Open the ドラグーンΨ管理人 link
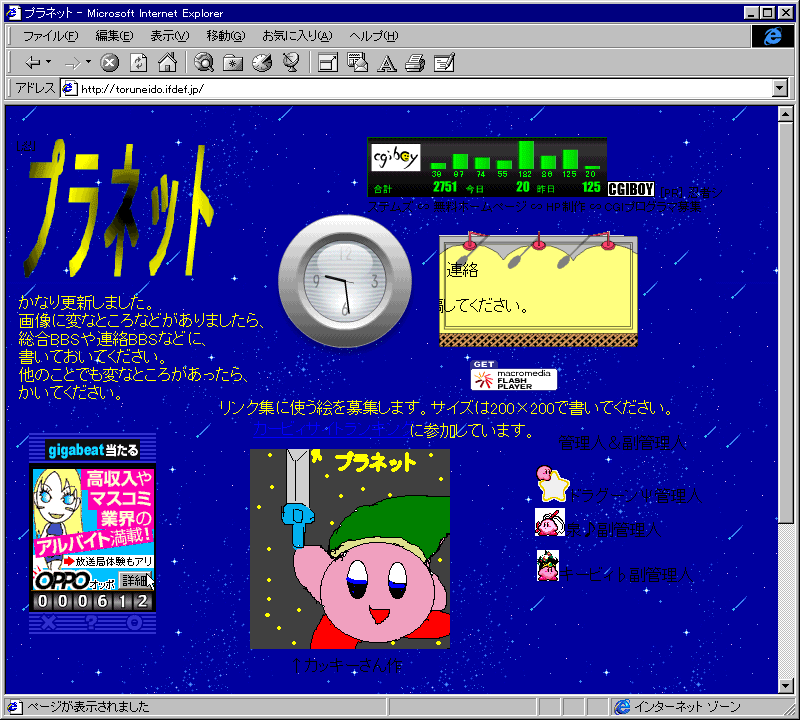Viewport: 800px width, 720px height. pos(635,495)
